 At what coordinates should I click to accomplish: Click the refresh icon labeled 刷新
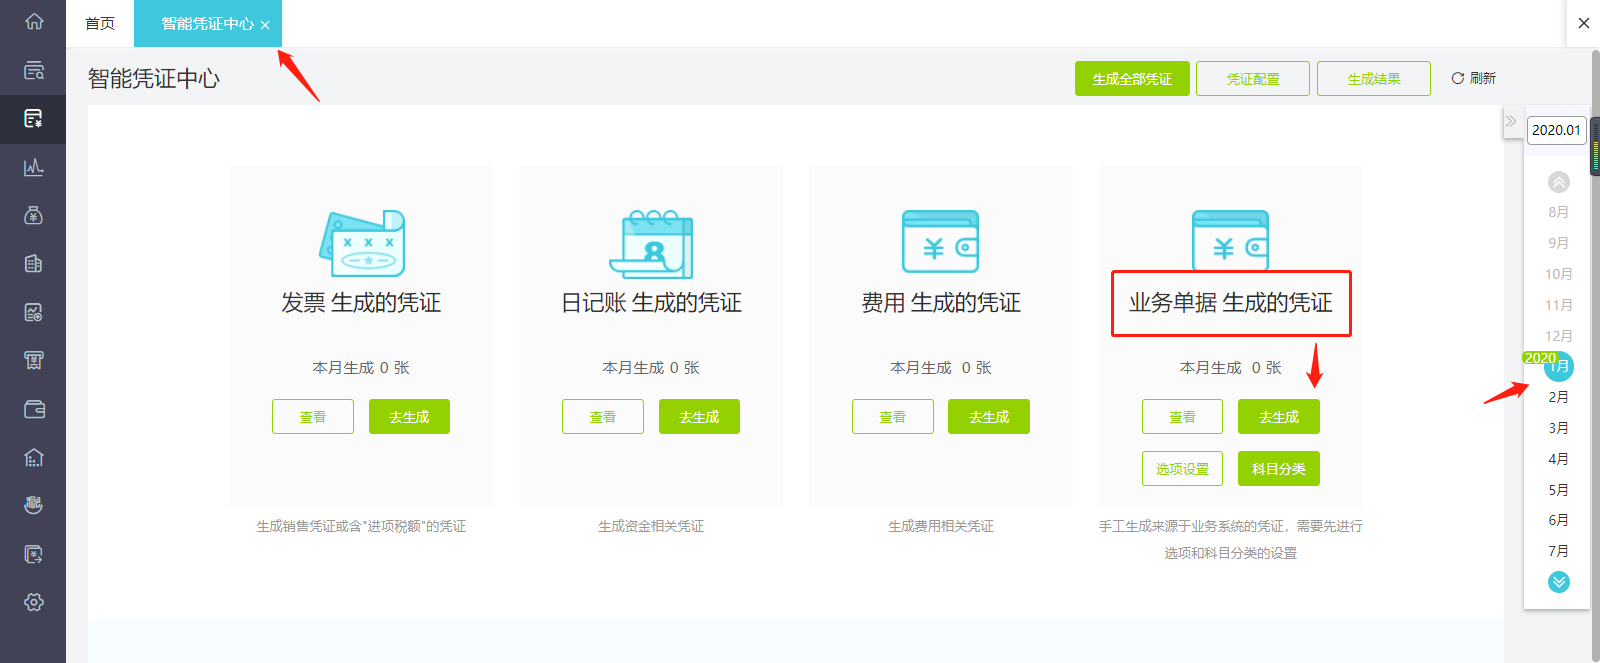click(1473, 78)
